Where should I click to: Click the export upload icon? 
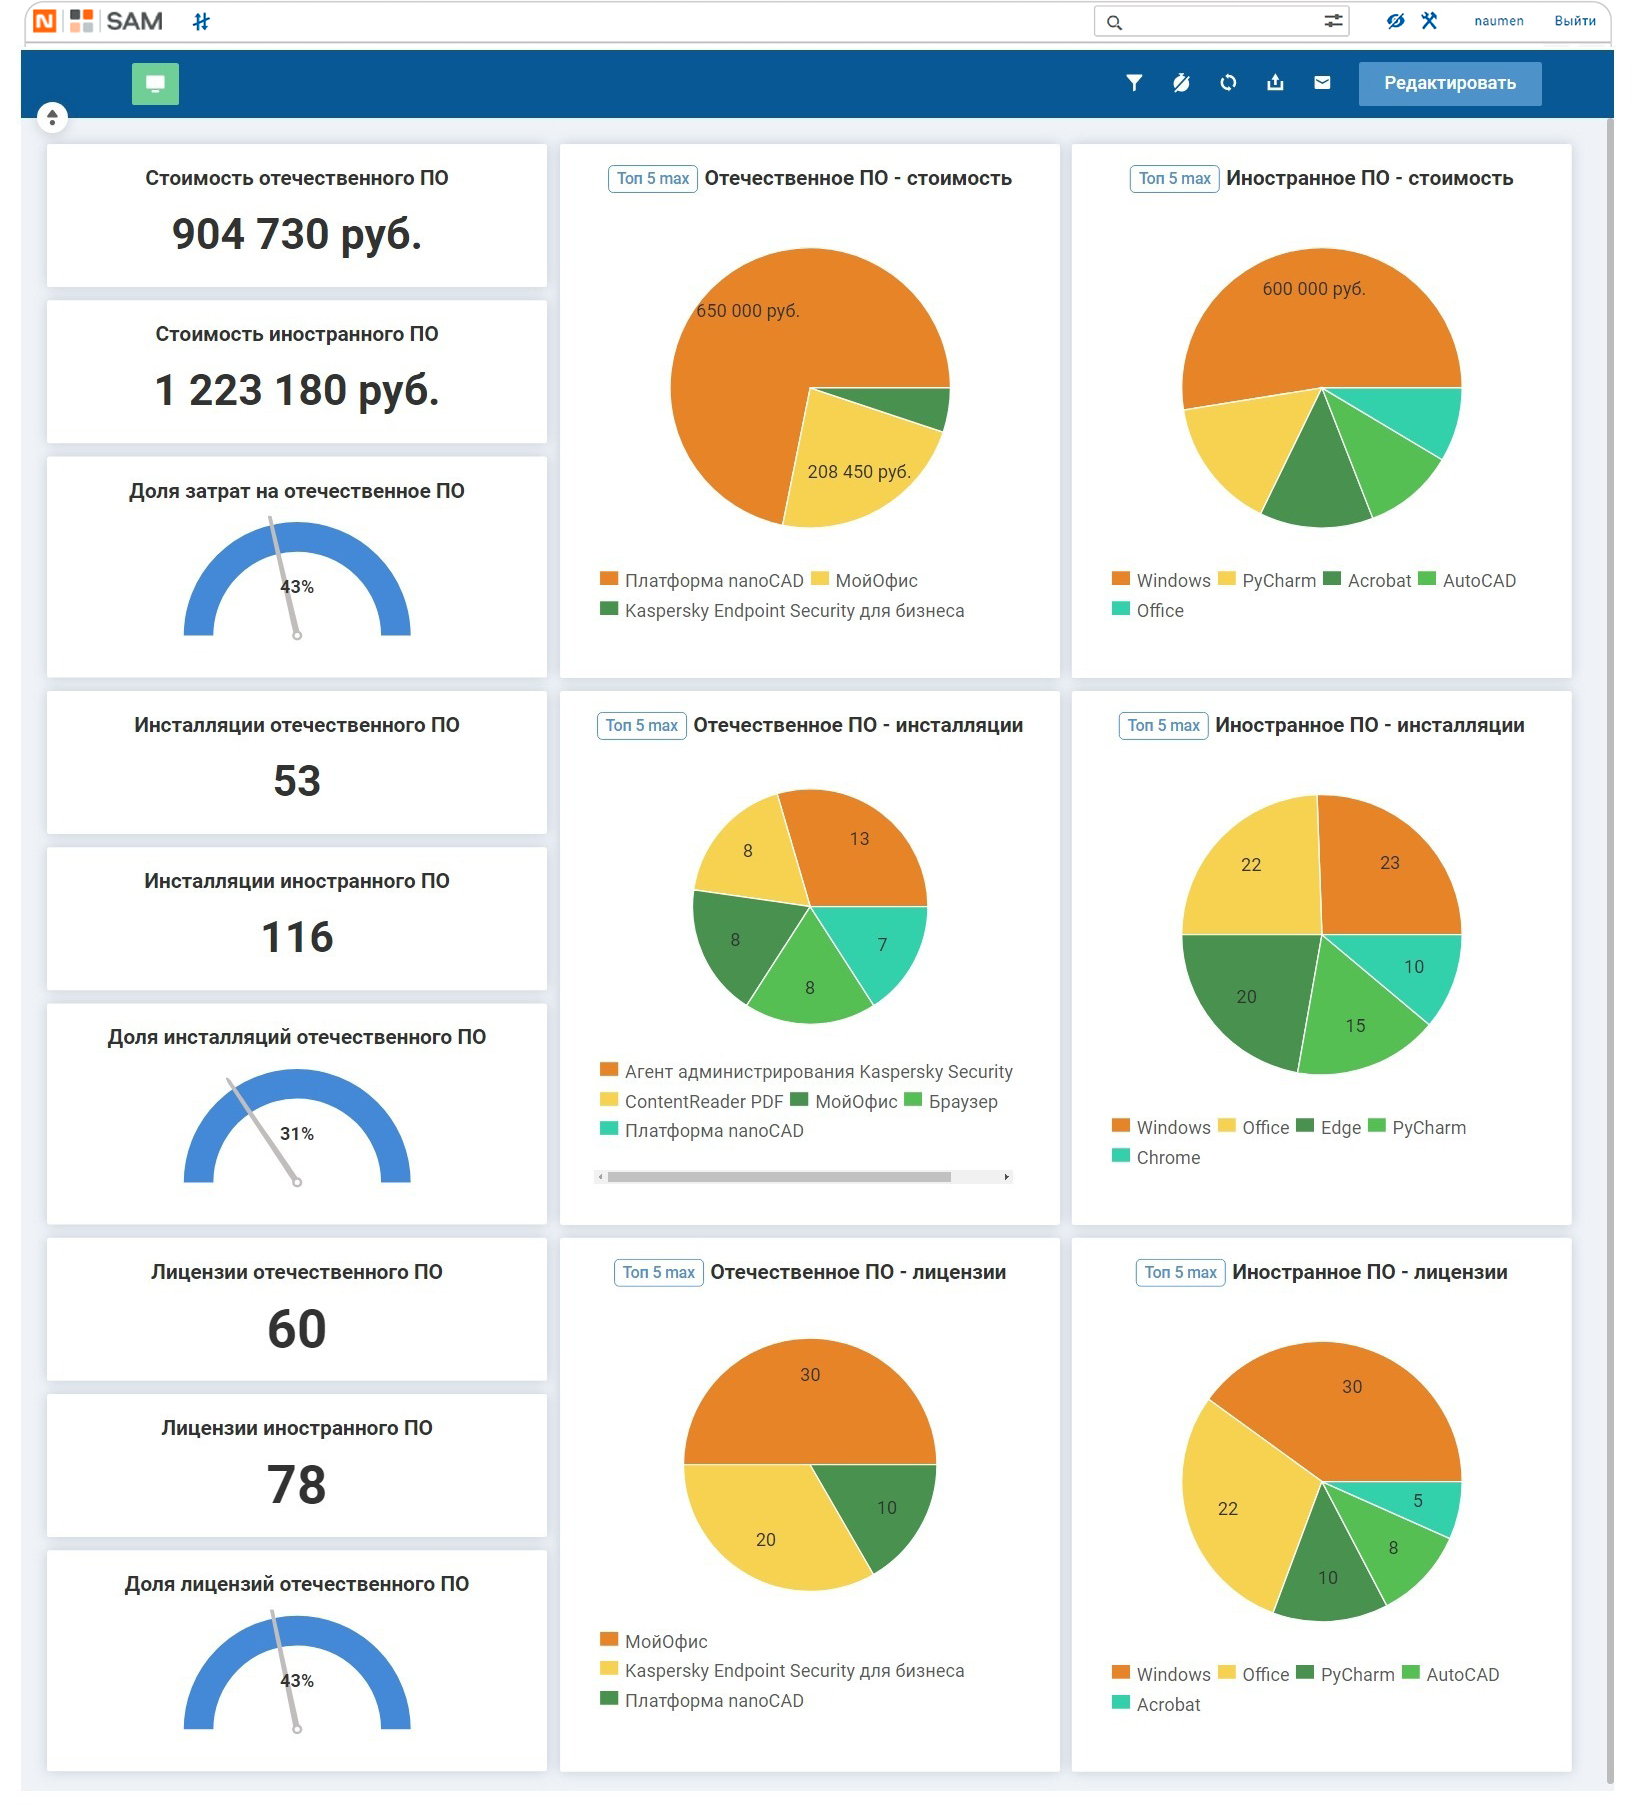coord(1275,83)
